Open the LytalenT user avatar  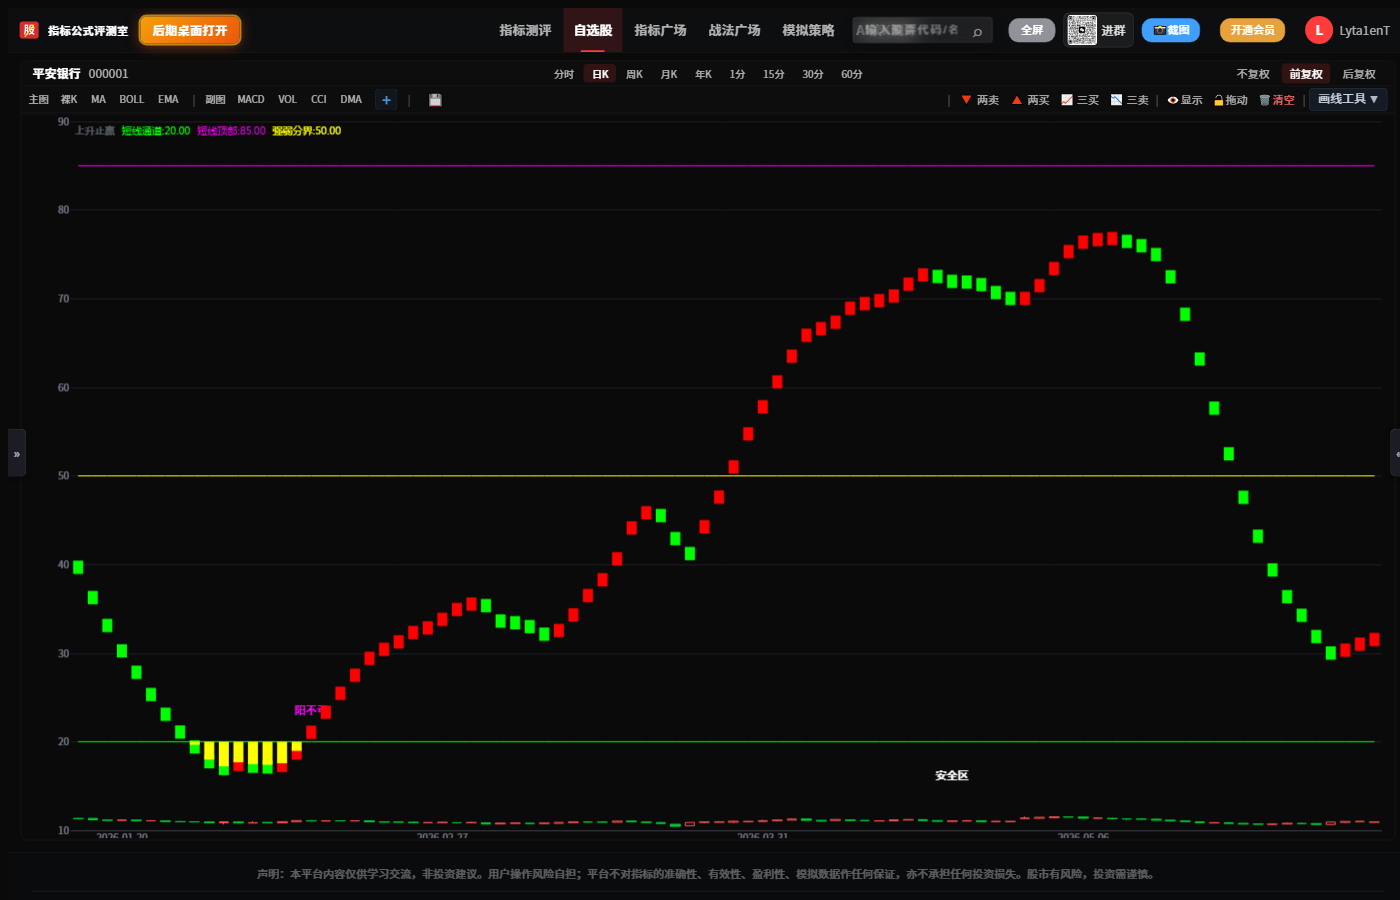coord(1319,30)
